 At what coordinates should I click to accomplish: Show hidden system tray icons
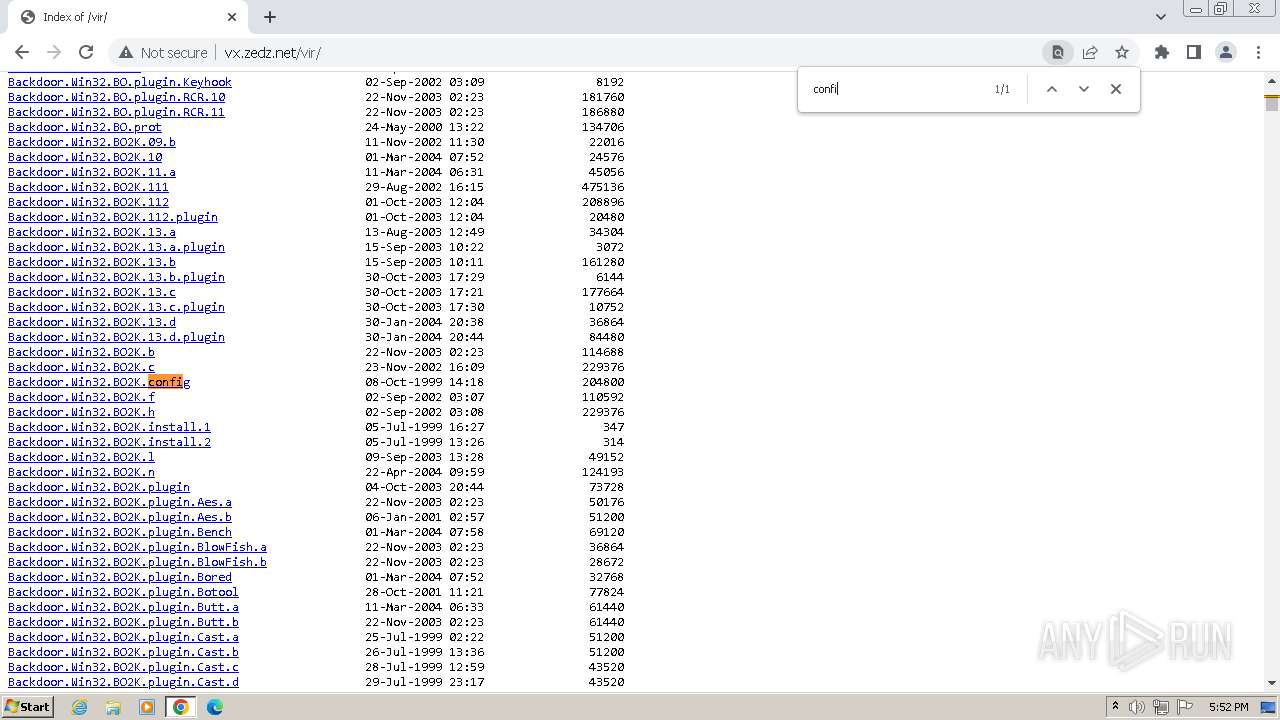pyautogui.click(x=1115, y=706)
